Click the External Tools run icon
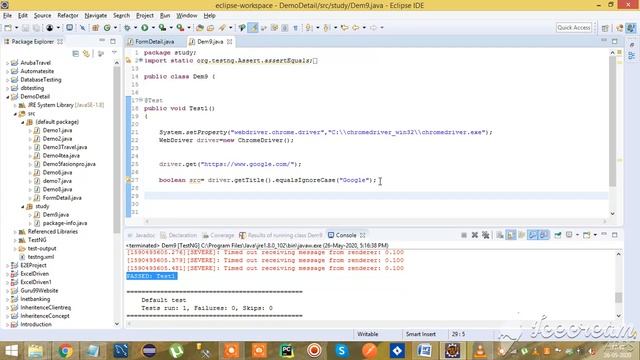The height and width of the screenshot is (360, 640). tap(180, 28)
